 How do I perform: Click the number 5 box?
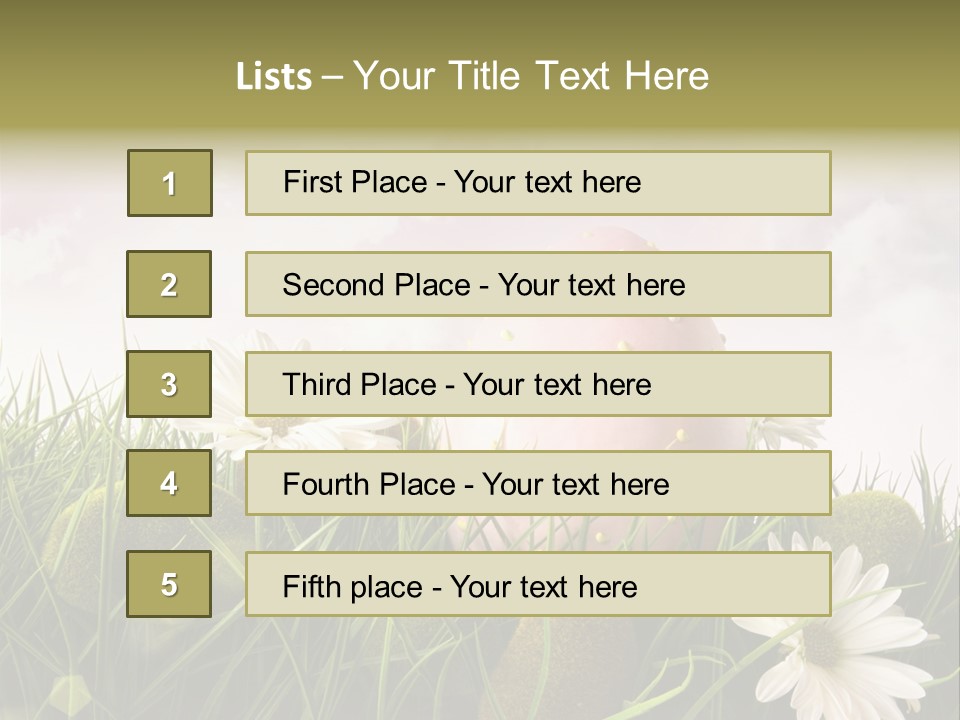click(x=169, y=584)
